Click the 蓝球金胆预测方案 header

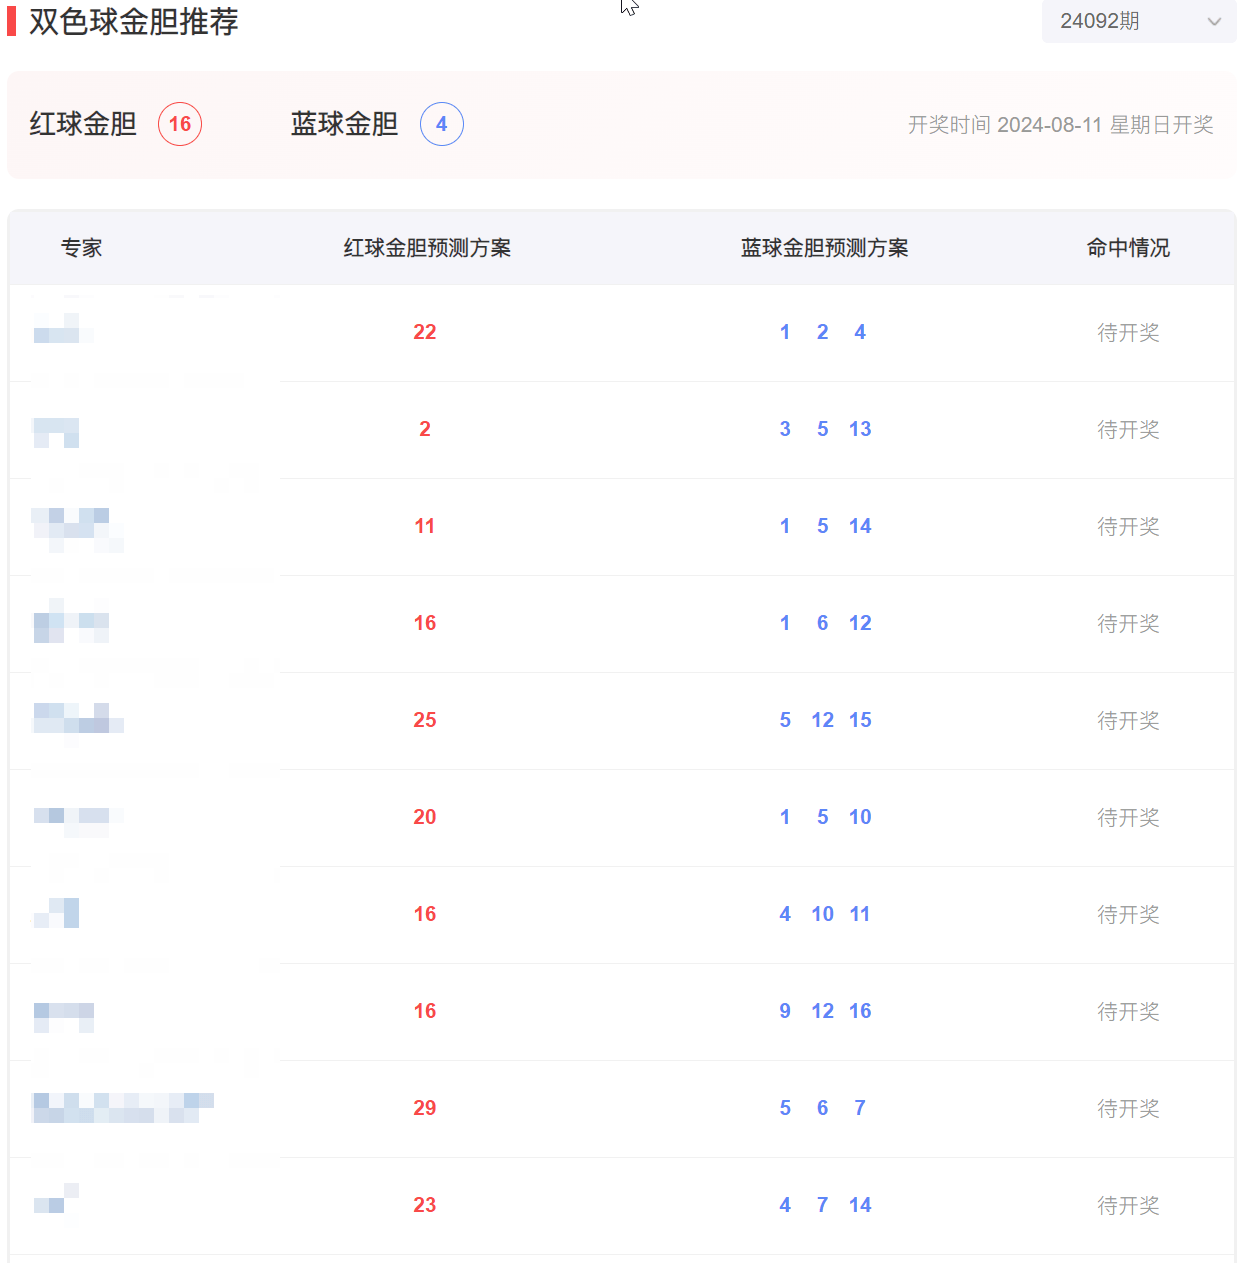coord(824,247)
